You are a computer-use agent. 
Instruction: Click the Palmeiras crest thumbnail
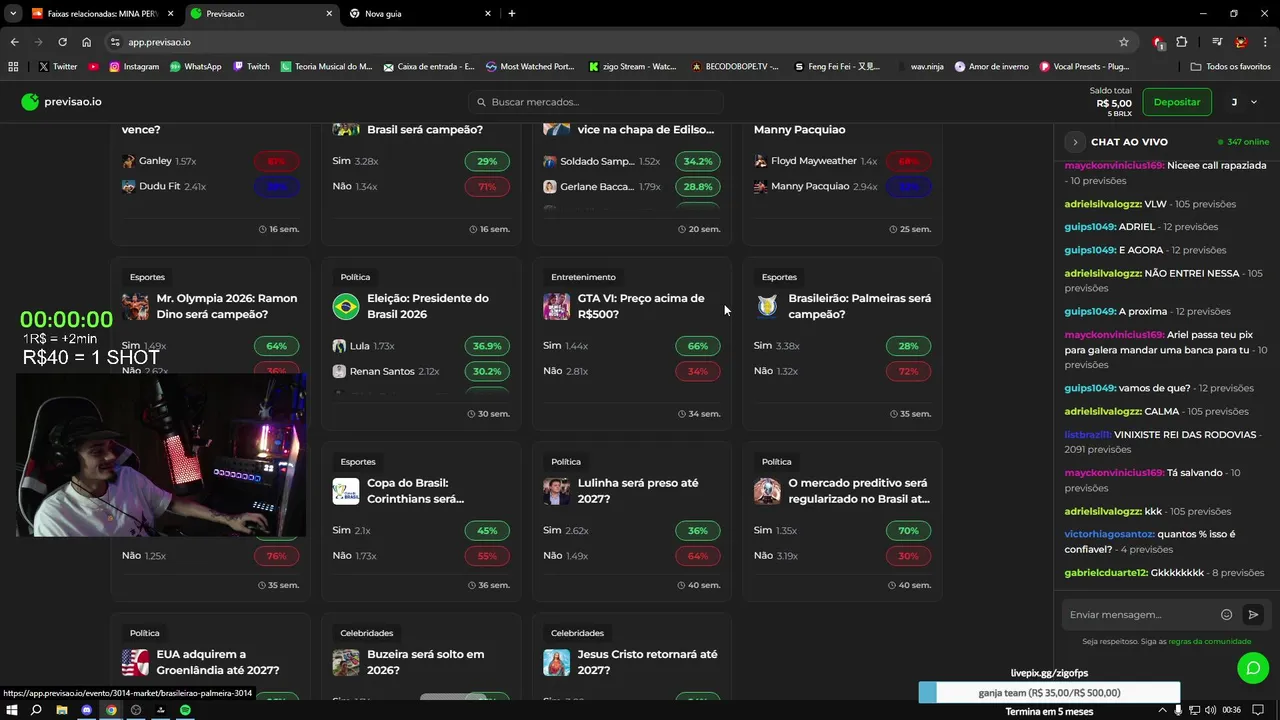click(767, 306)
